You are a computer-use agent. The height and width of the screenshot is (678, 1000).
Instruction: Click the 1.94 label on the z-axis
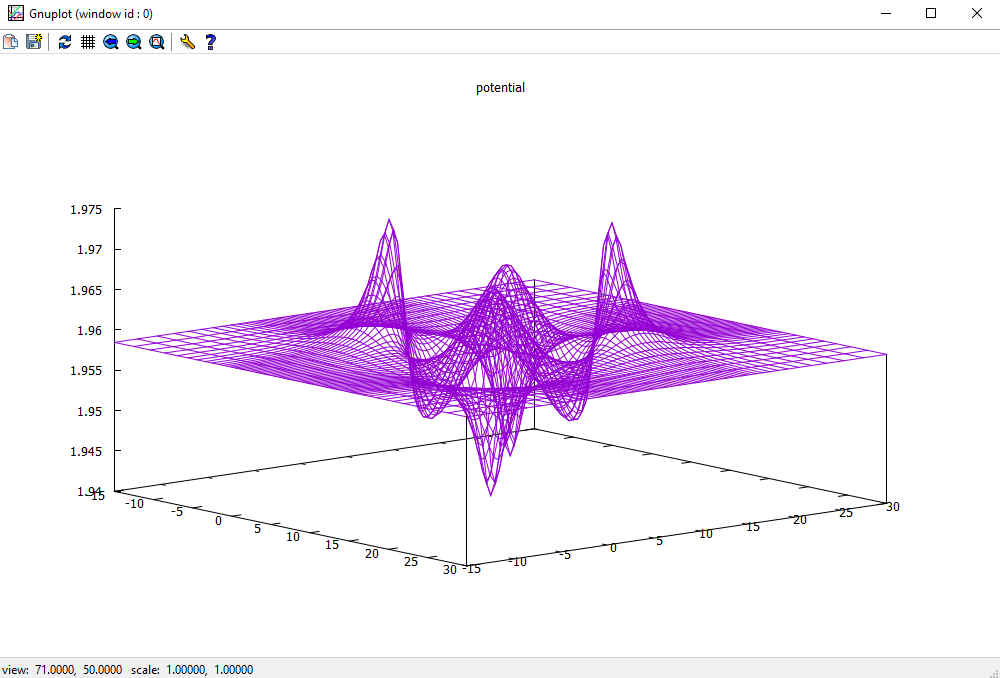89,491
